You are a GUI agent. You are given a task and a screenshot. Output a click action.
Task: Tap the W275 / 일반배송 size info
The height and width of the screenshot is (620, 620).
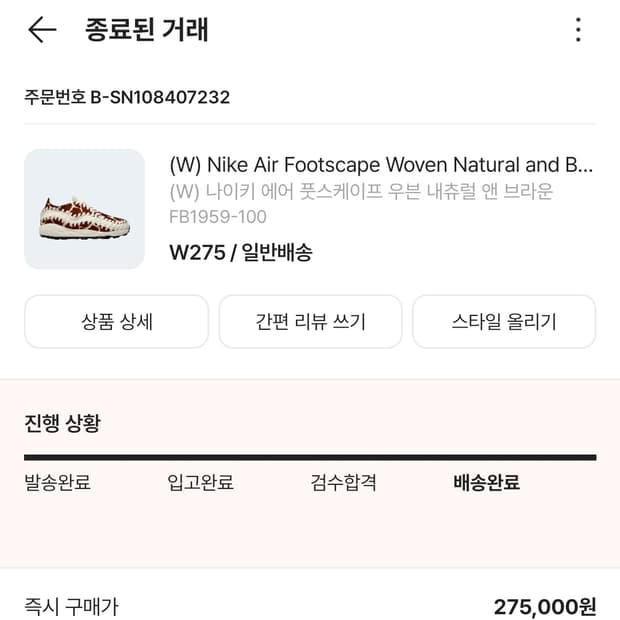pyautogui.click(x=241, y=252)
